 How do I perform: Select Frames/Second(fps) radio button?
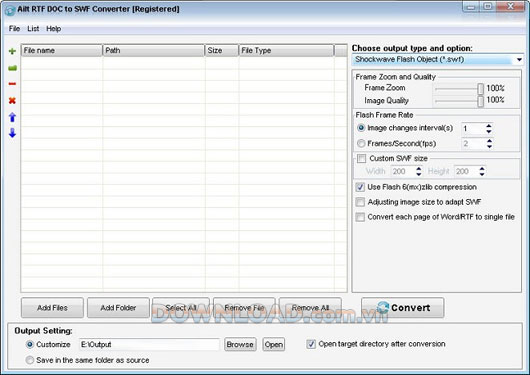(361, 143)
